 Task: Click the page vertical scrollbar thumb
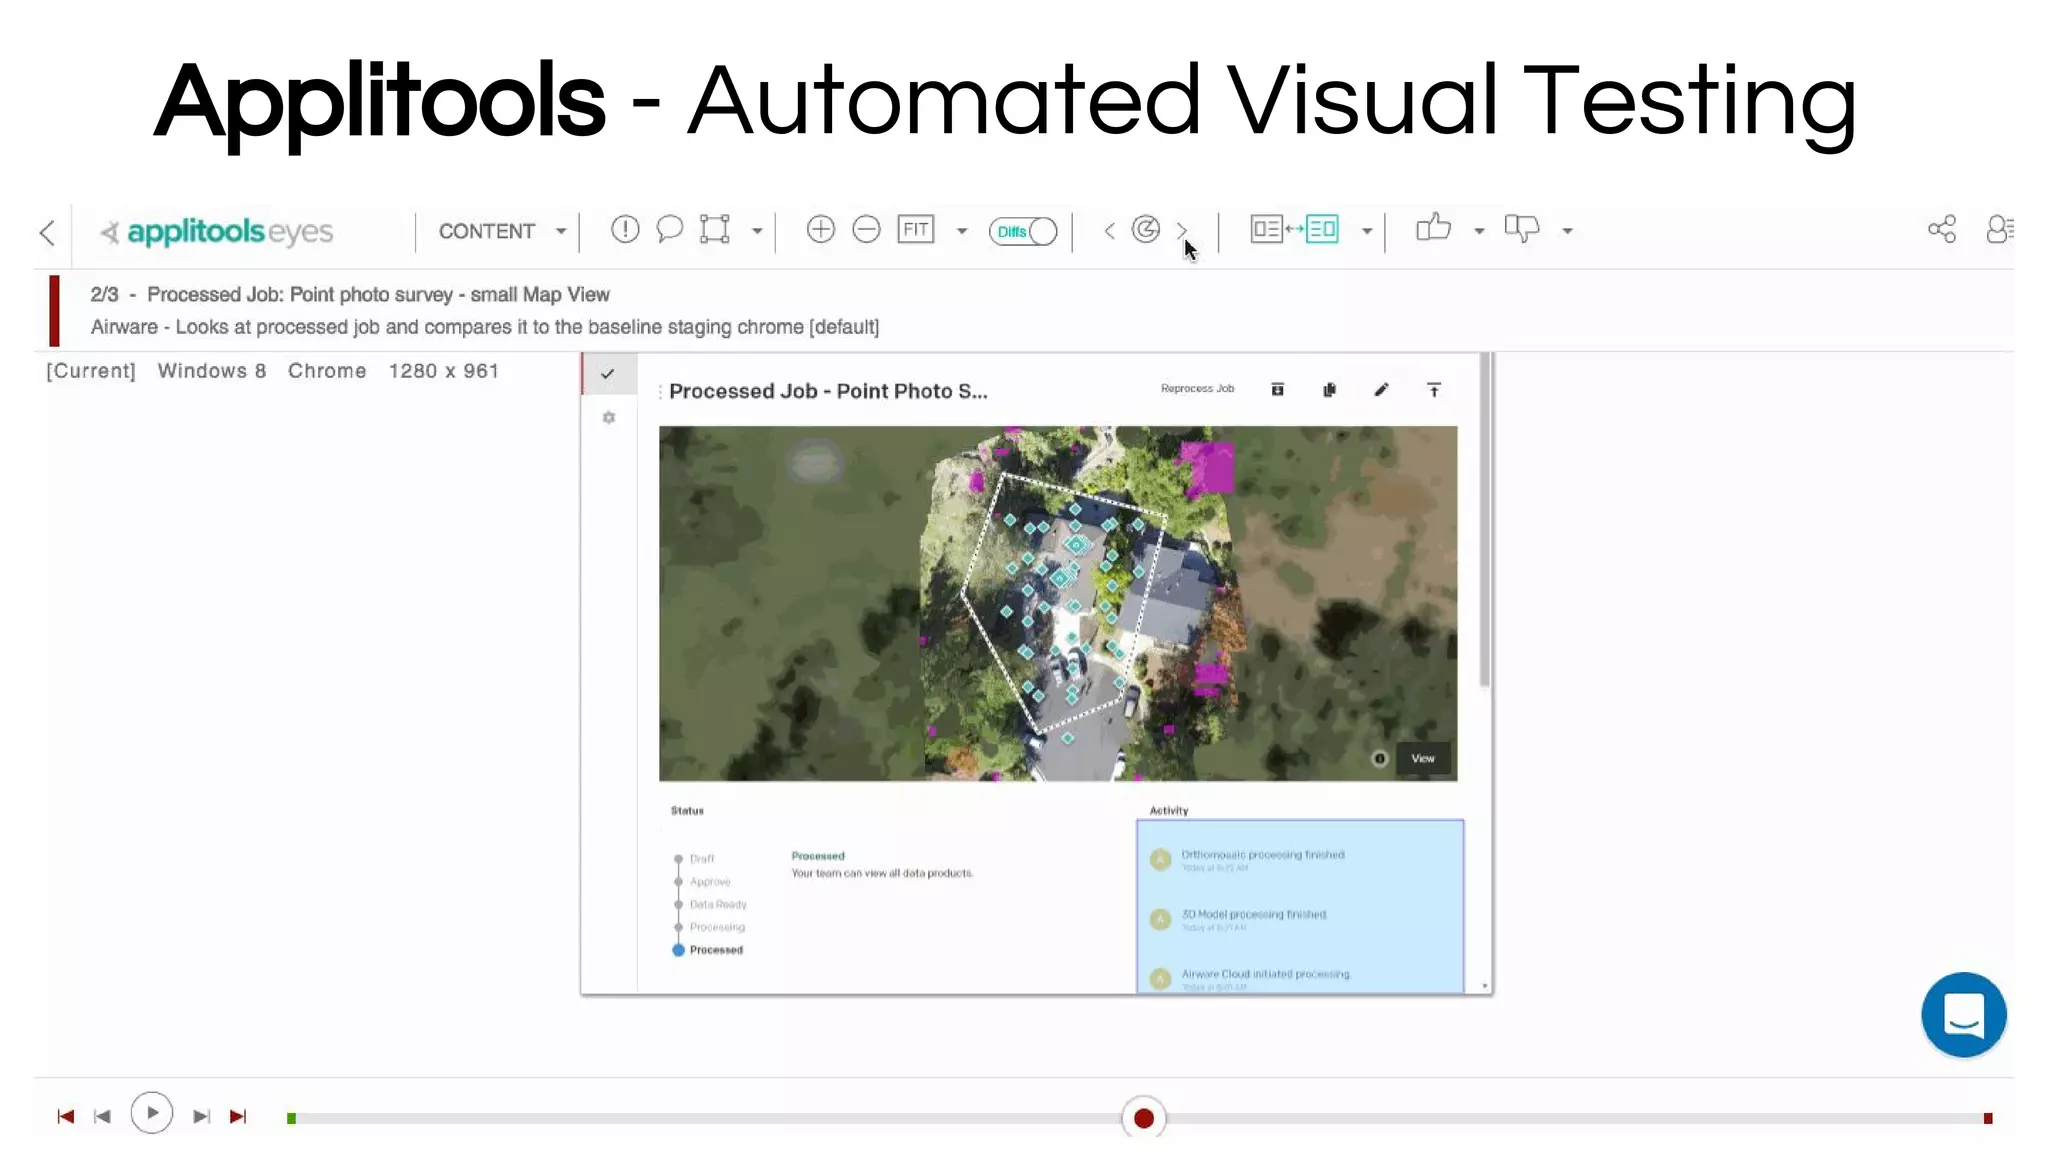pyautogui.click(x=1485, y=520)
